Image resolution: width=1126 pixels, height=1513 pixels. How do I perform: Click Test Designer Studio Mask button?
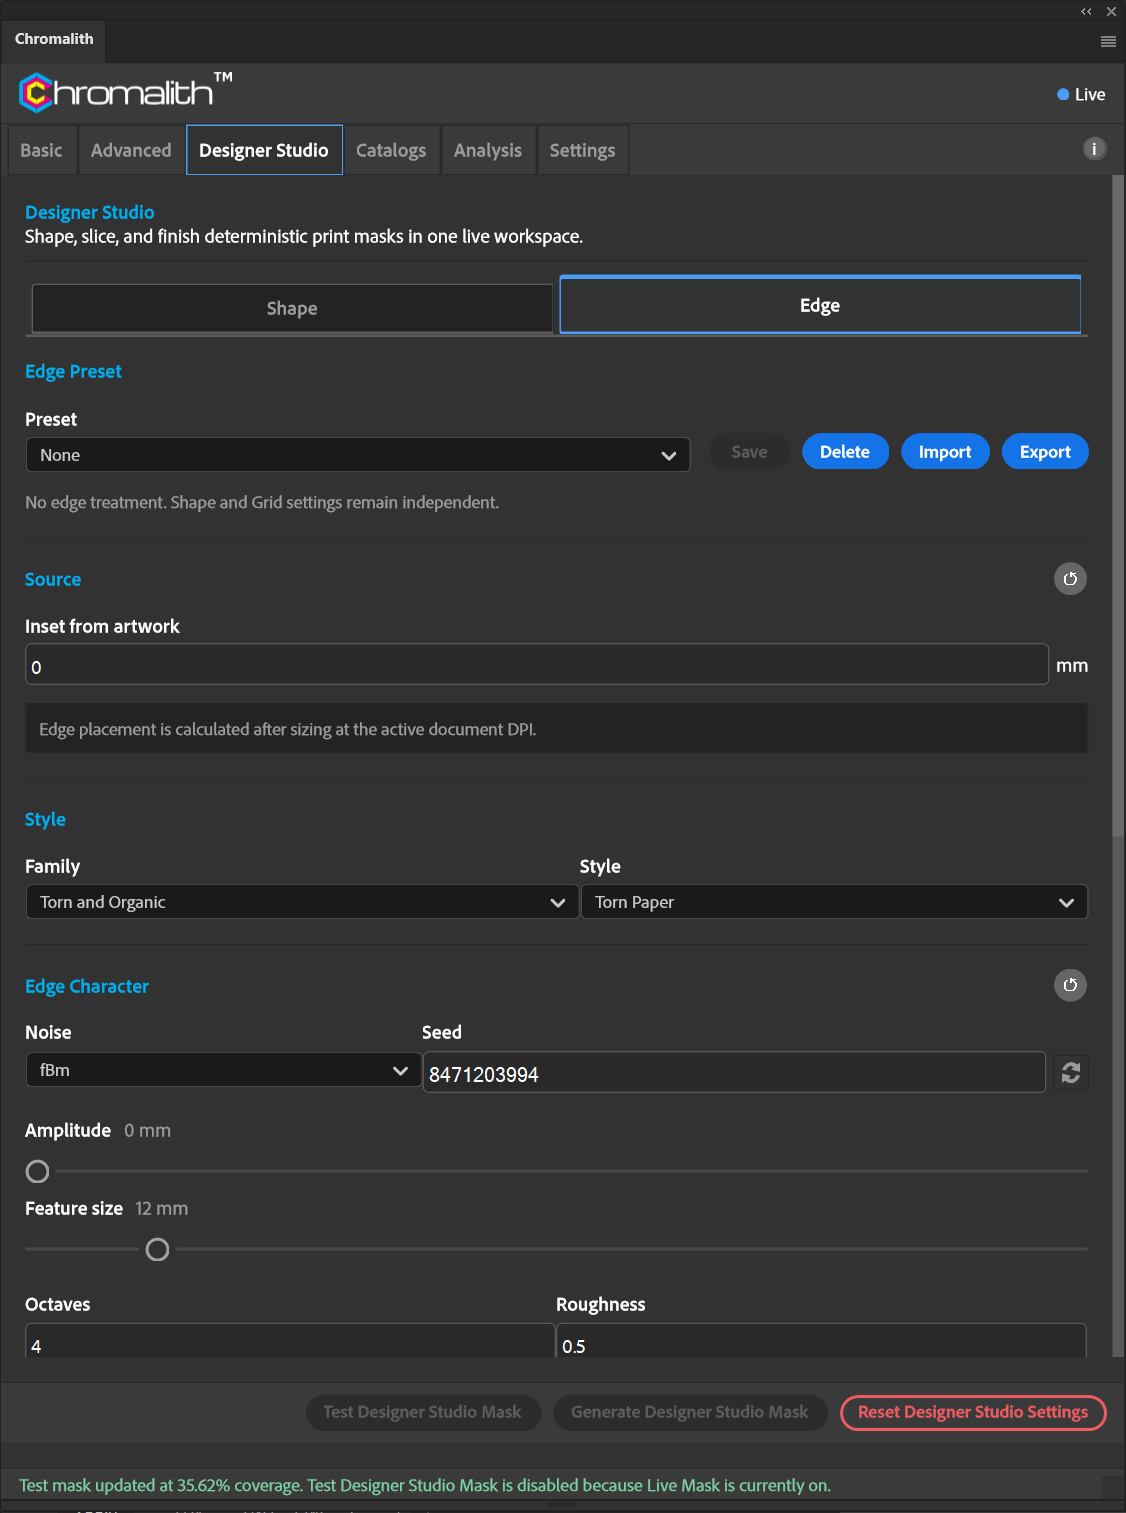click(x=423, y=1412)
